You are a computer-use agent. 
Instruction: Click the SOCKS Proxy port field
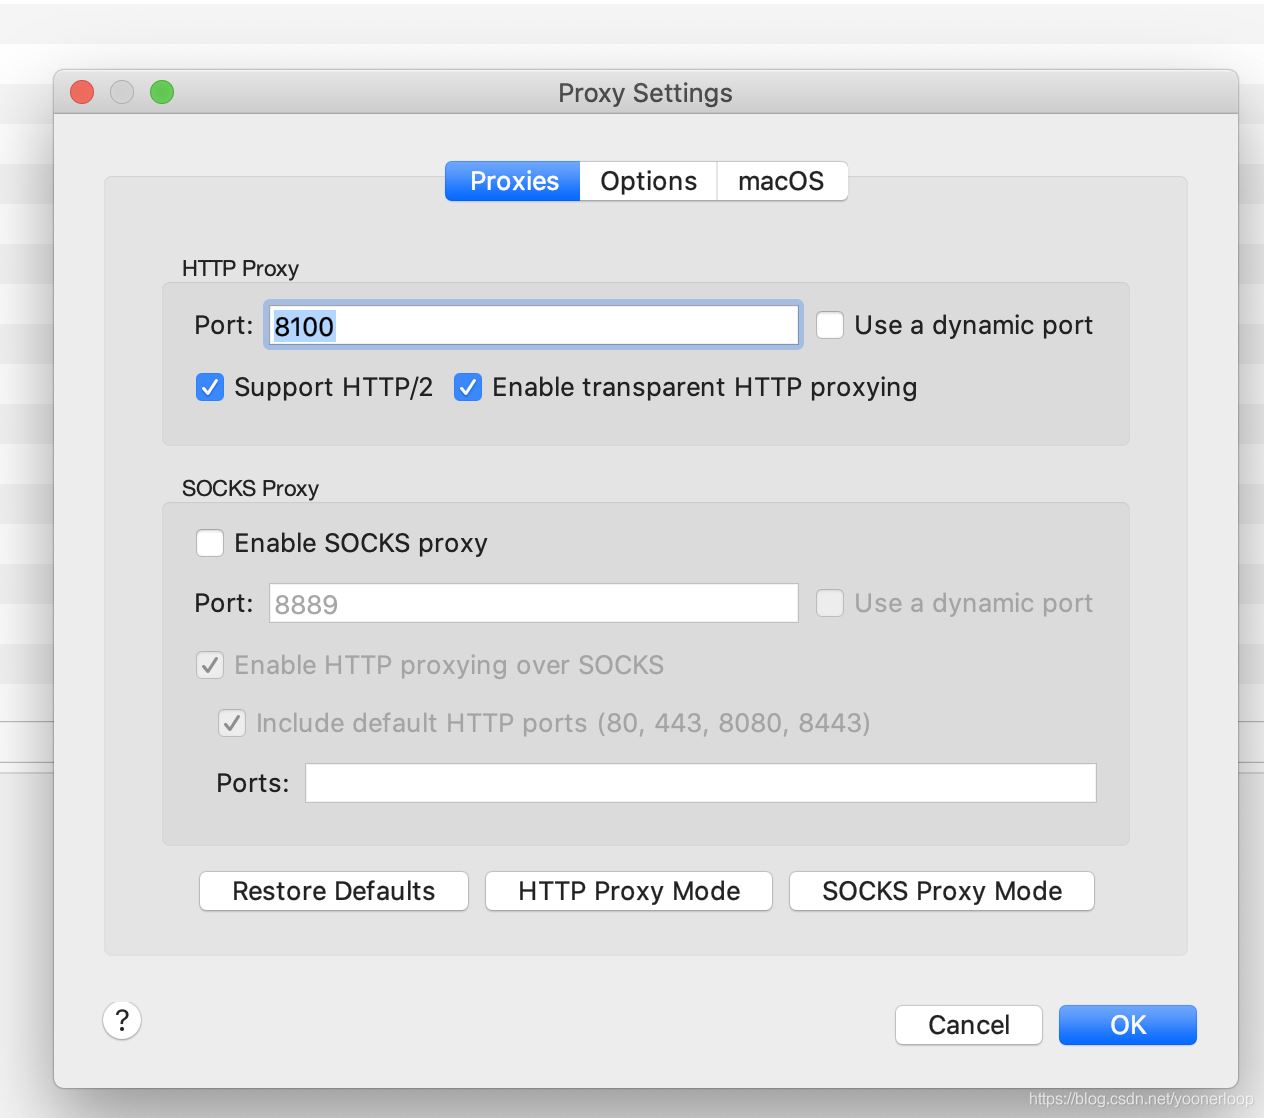pyautogui.click(x=533, y=604)
